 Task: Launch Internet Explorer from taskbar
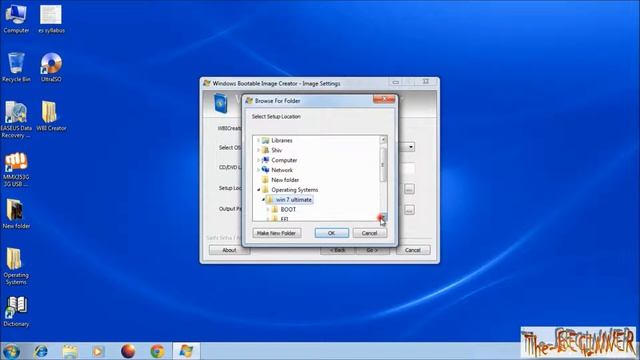tap(41, 351)
